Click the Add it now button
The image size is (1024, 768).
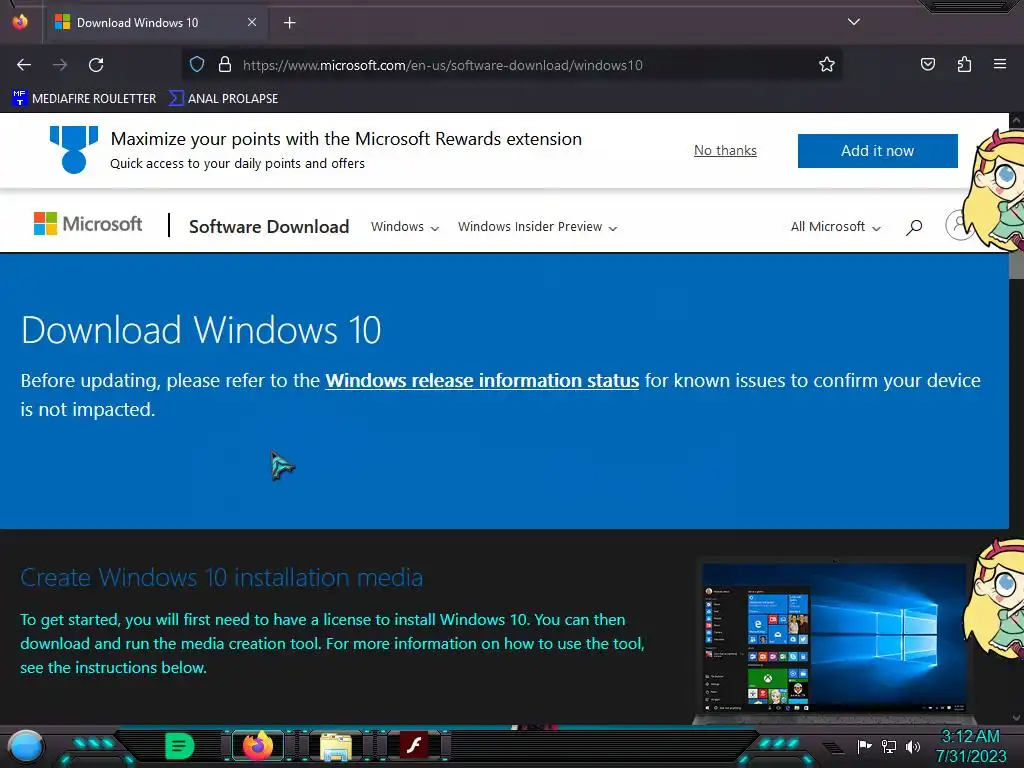tap(877, 151)
